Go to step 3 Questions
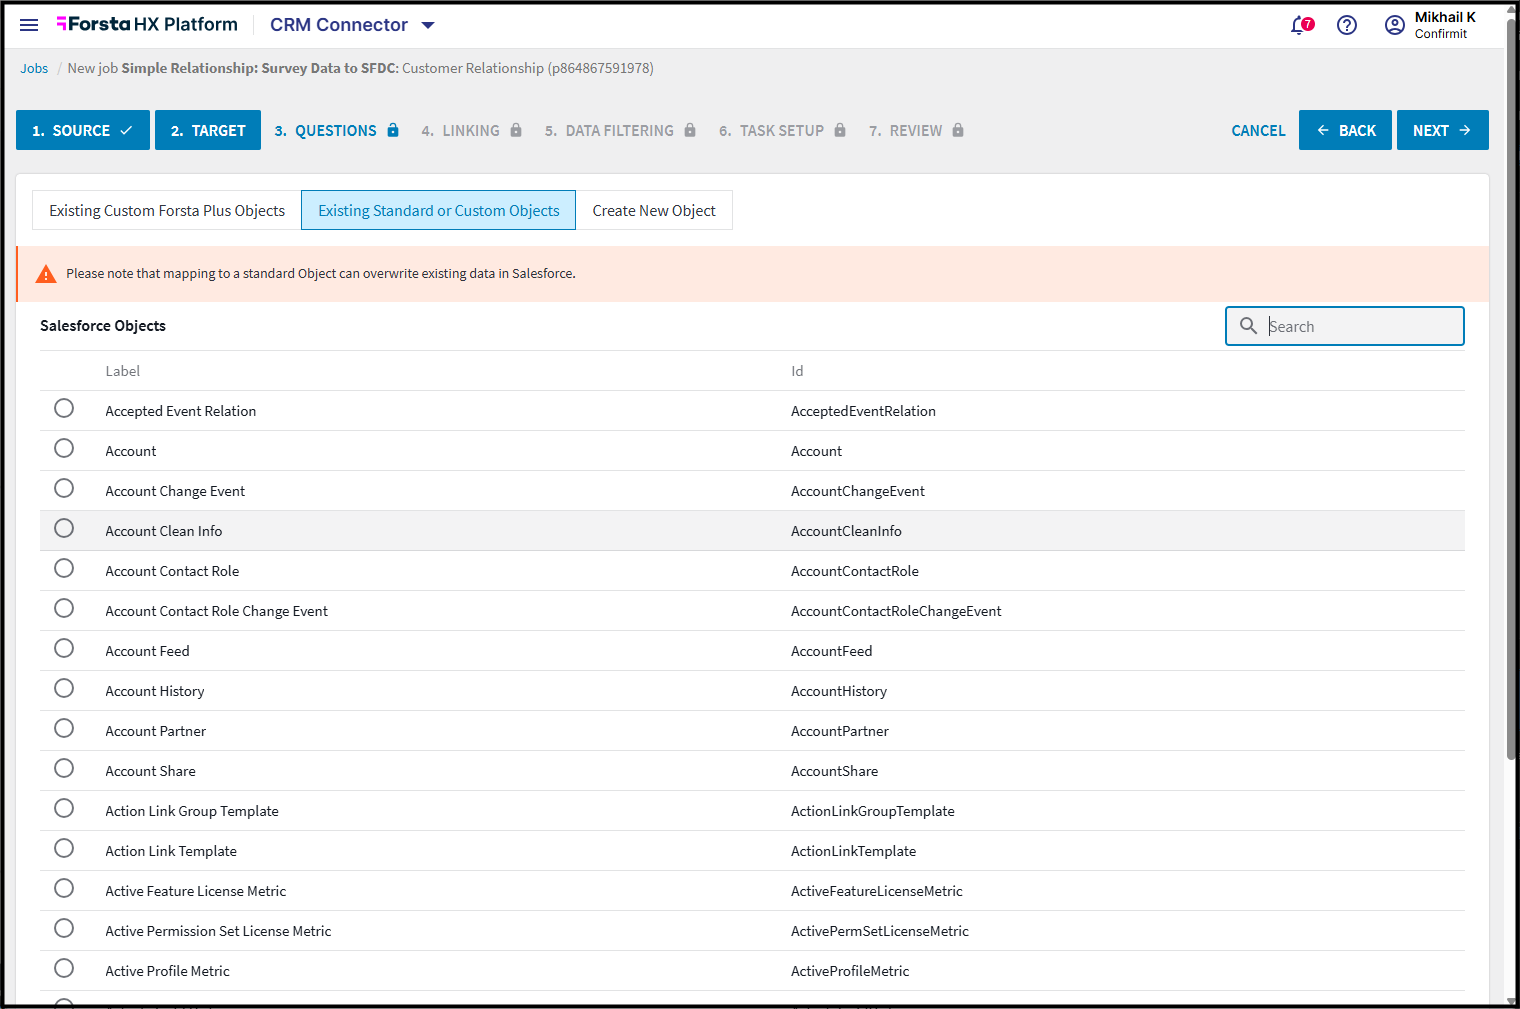 336,130
